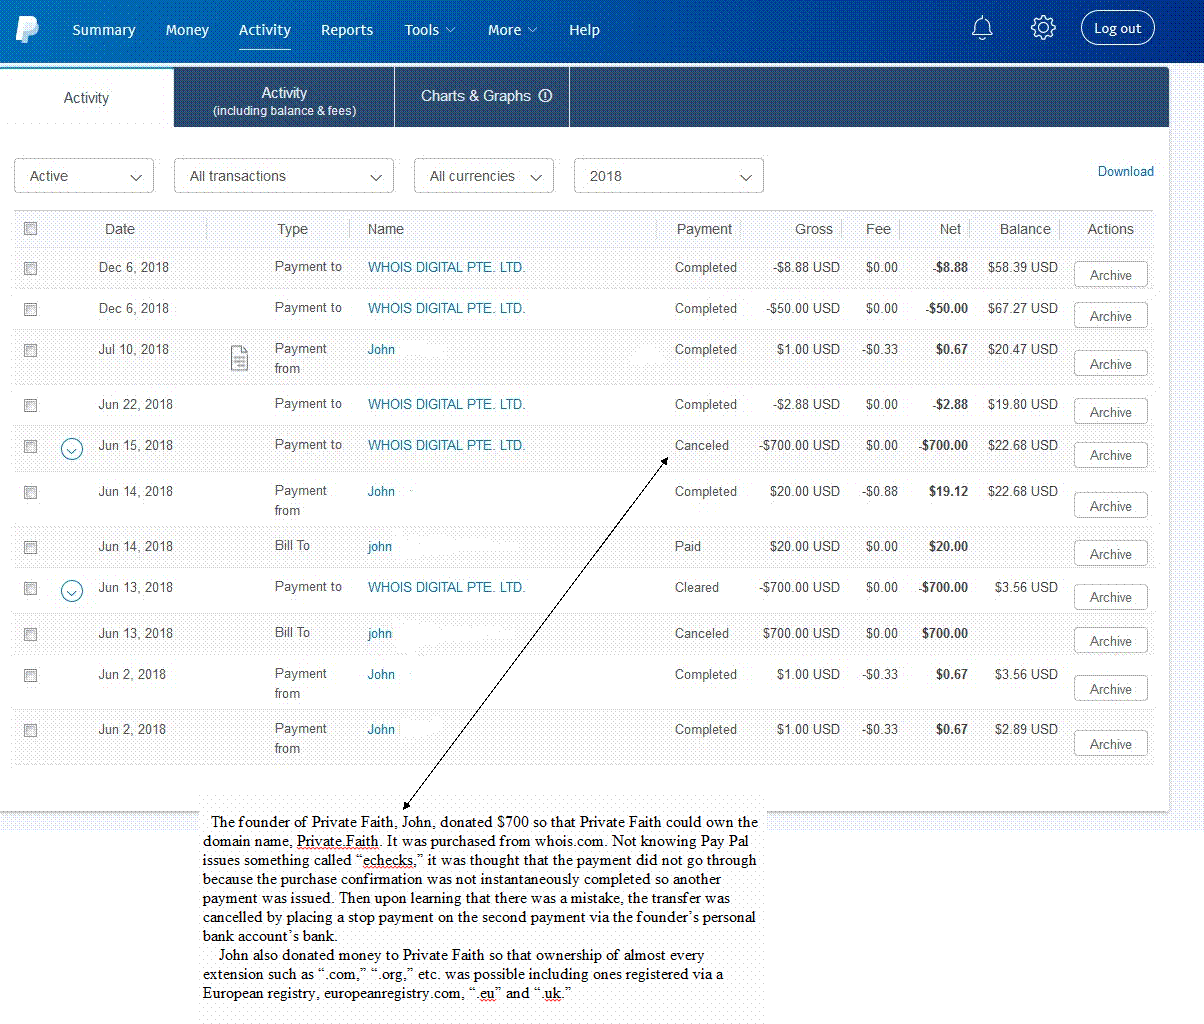Image resolution: width=1204 pixels, height=1024 pixels.
Task: Open WHOIS DIGITAL link for -$8.88 payment
Action: (446, 267)
